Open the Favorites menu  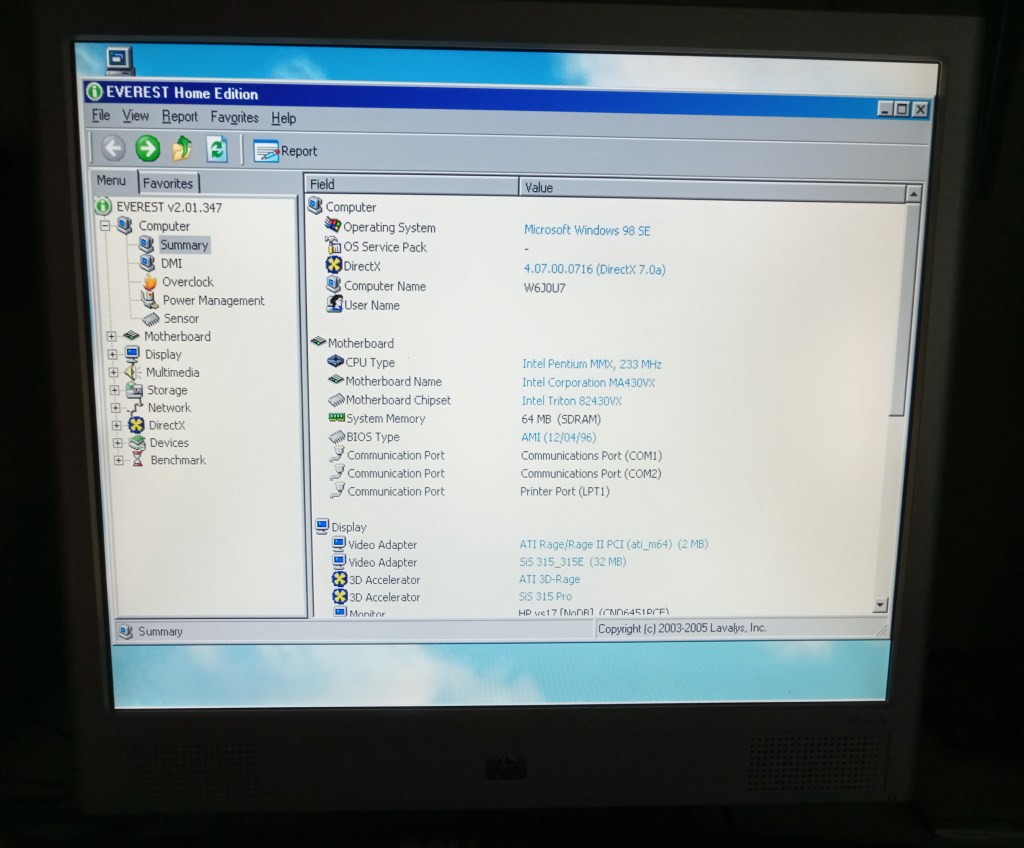(234, 117)
